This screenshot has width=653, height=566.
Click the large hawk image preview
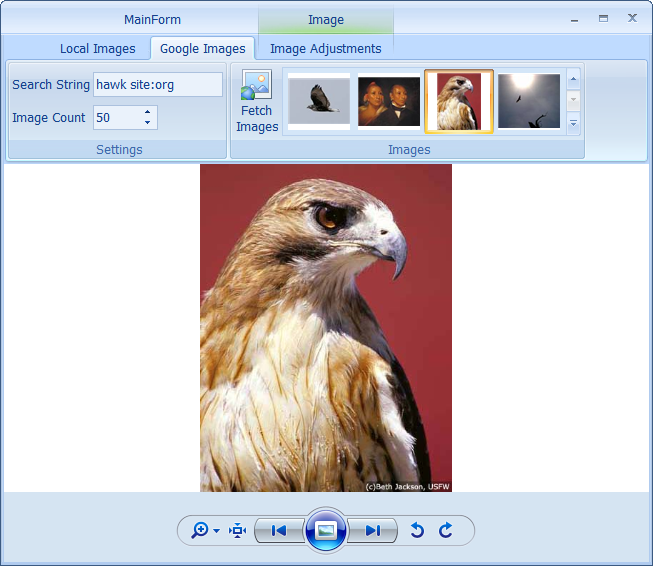point(326,328)
